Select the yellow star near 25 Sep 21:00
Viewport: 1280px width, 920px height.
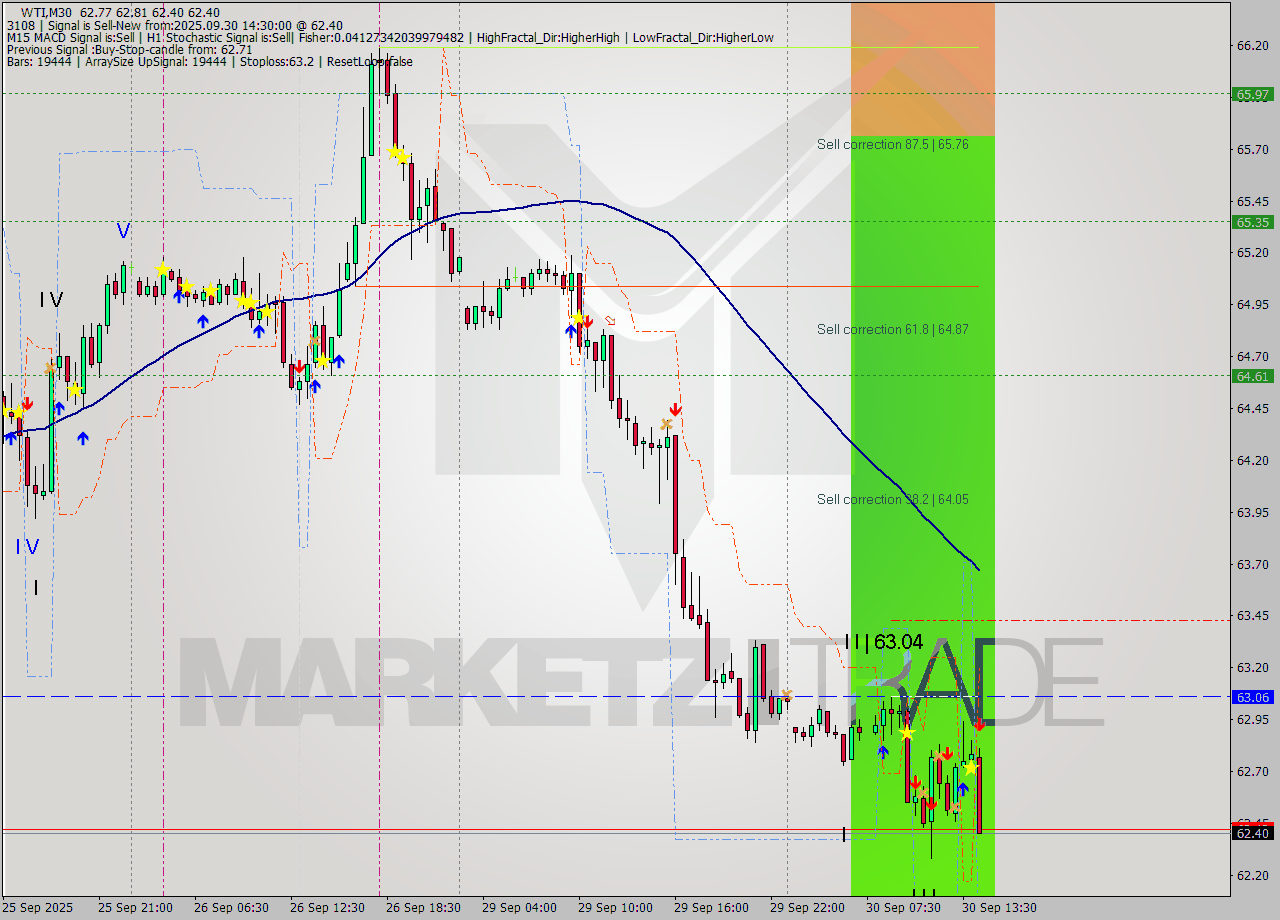click(x=162, y=268)
